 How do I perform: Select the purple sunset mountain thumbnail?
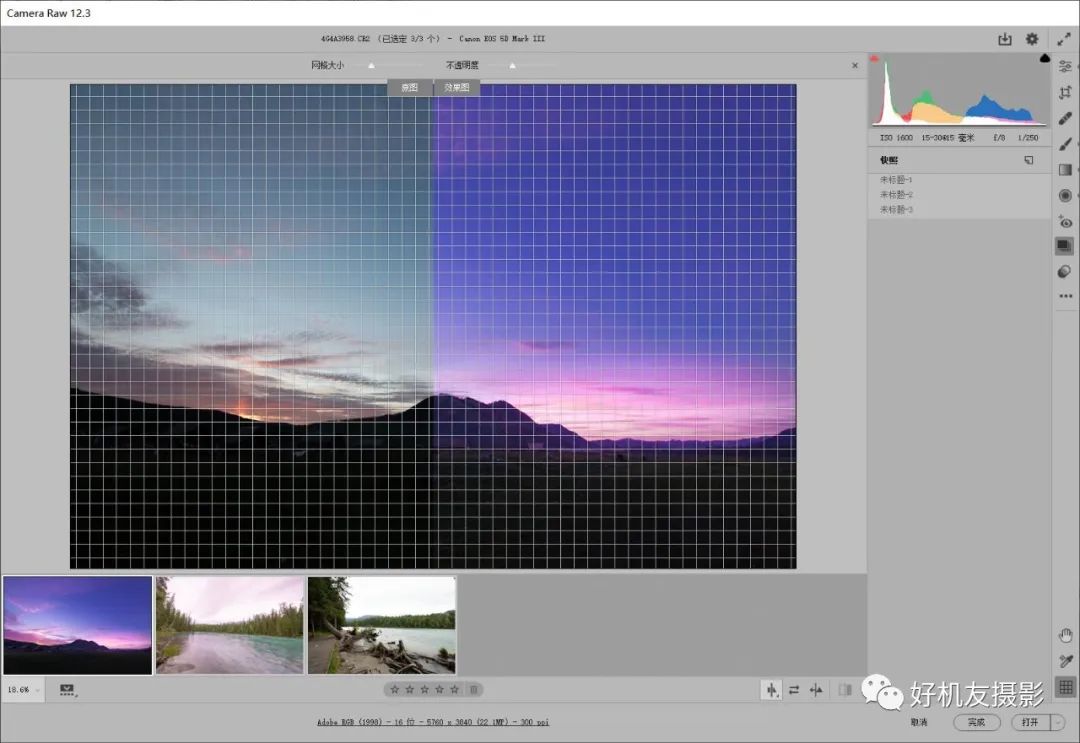pyautogui.click(x=78, y=625)
